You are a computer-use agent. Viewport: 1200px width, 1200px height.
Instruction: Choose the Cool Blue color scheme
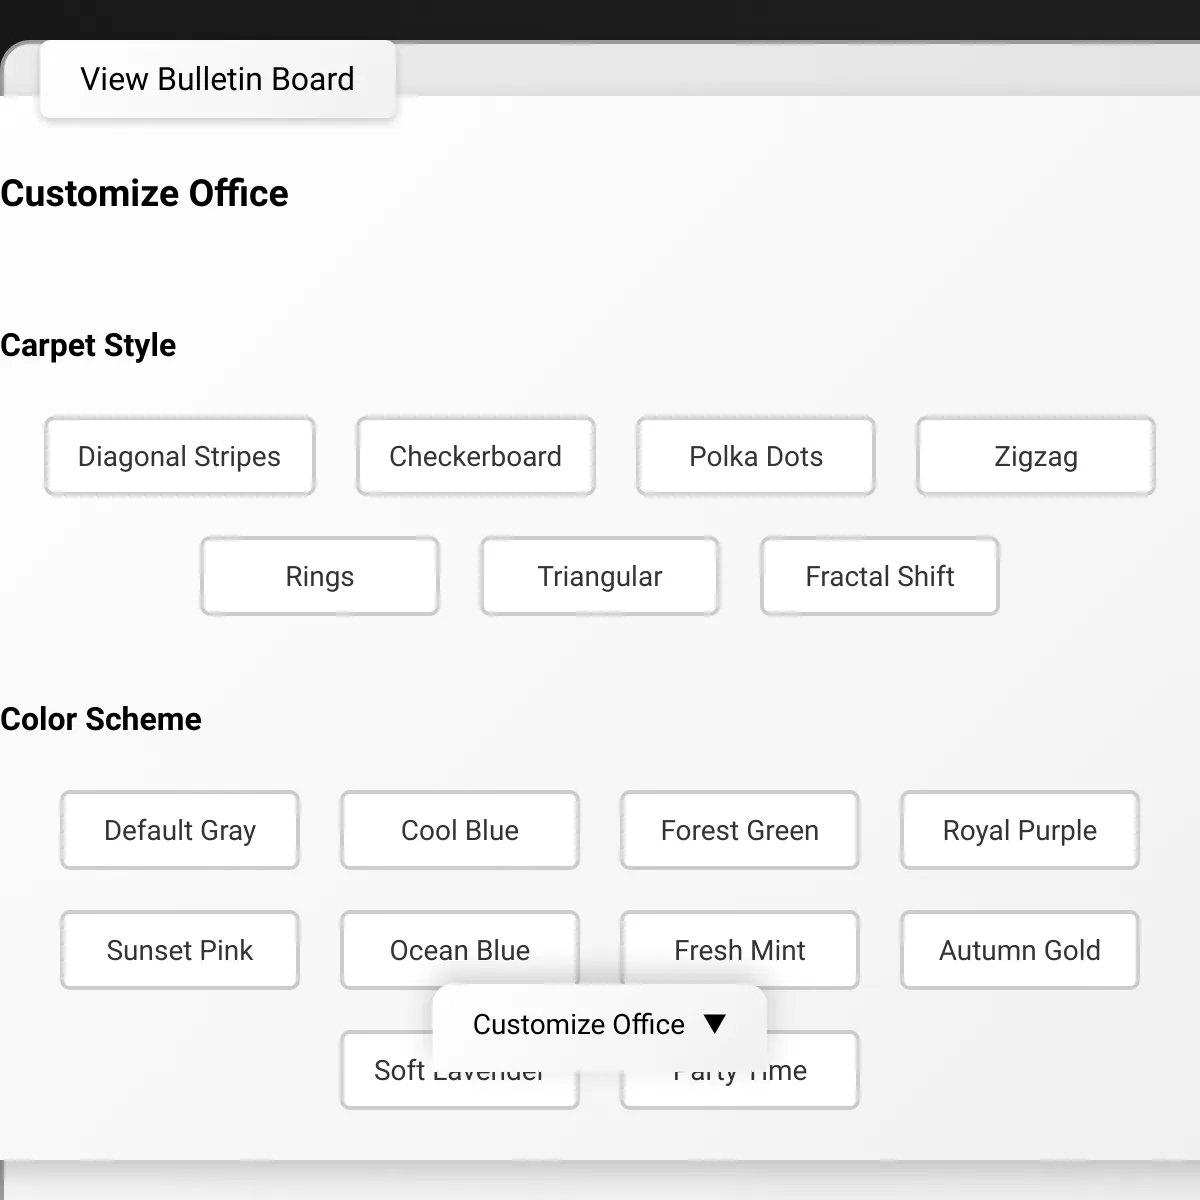(460, 830)
